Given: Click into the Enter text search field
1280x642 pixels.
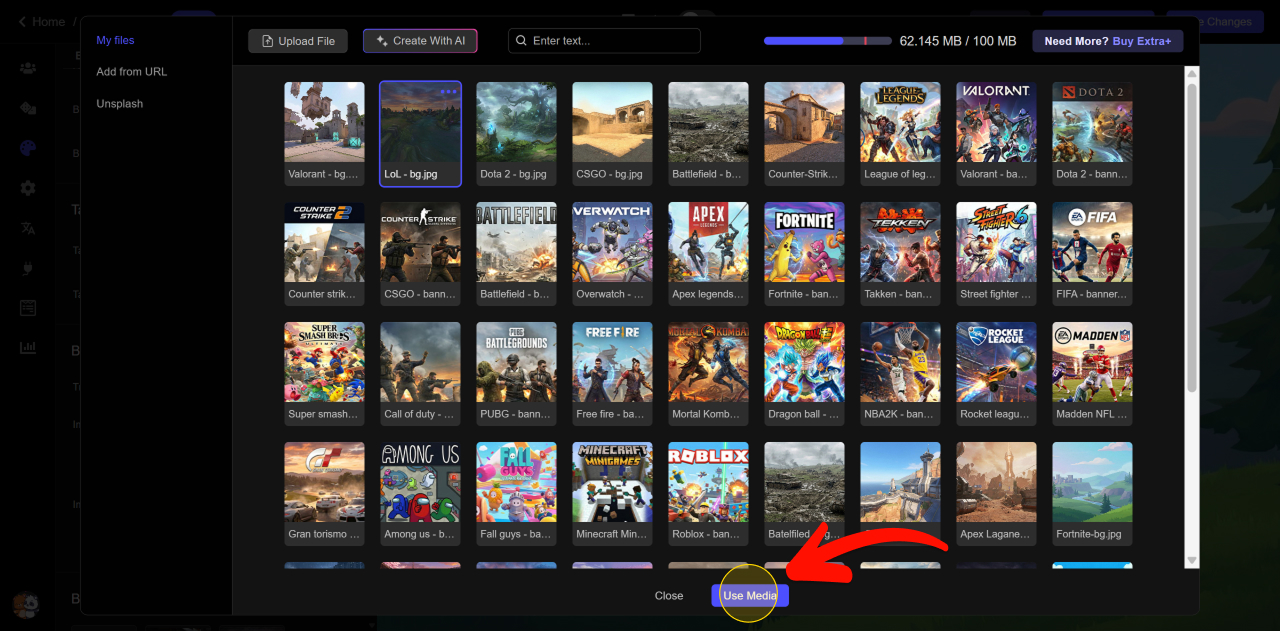Looking at the screenshot, I should click(x=612, y=41).
